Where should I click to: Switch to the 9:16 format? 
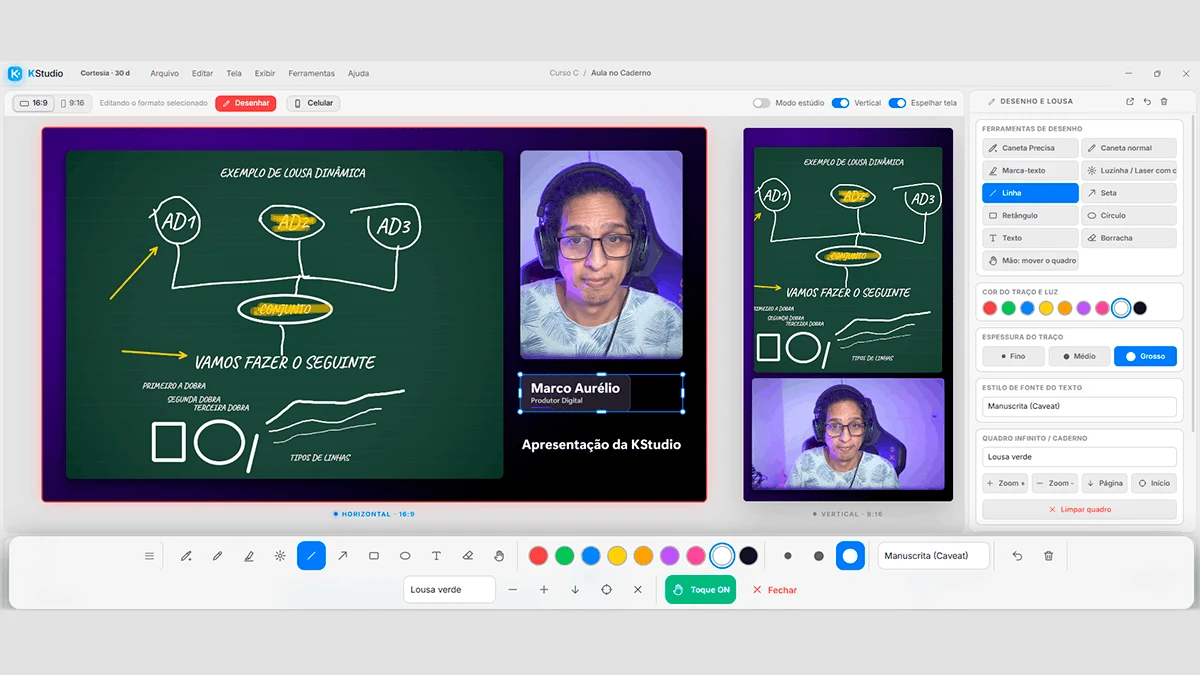pos(72,103)
